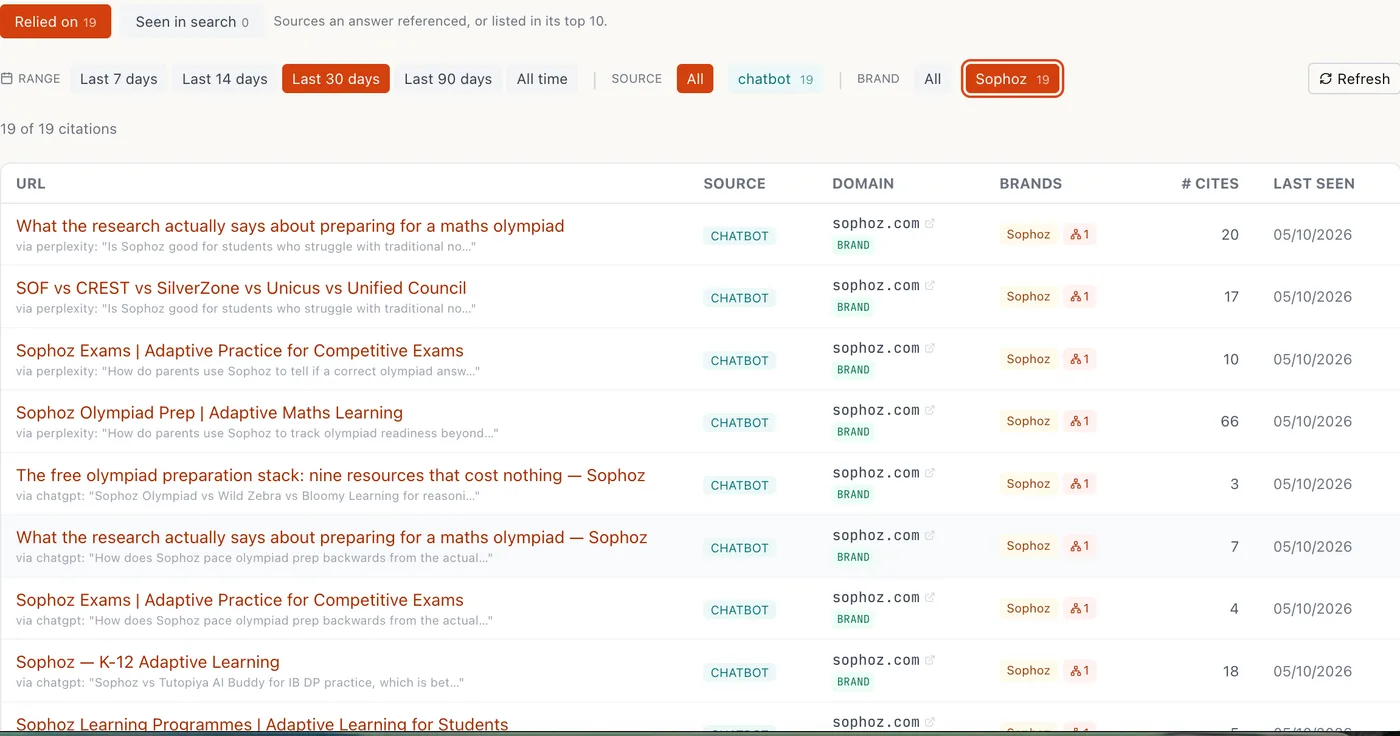Click the red '1' badge in 10-cites Sophoz Exams row

pyautogui.click(x=1080, y=359)
